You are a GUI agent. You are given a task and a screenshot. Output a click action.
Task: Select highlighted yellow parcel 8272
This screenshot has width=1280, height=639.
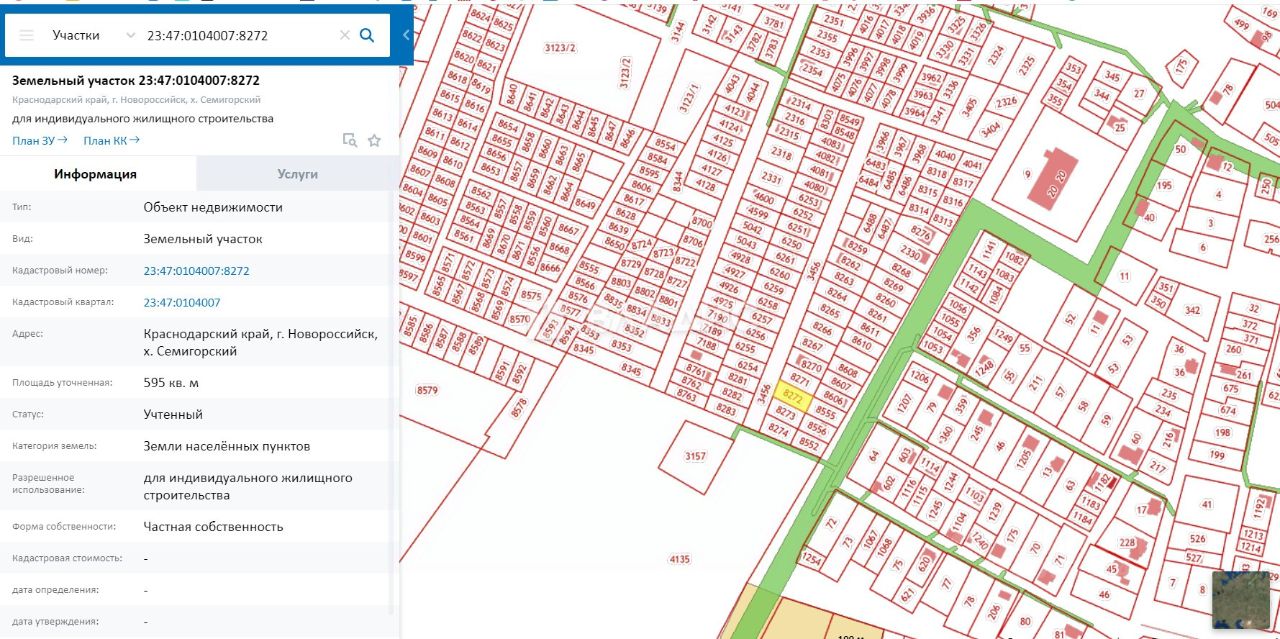(793, 397)
